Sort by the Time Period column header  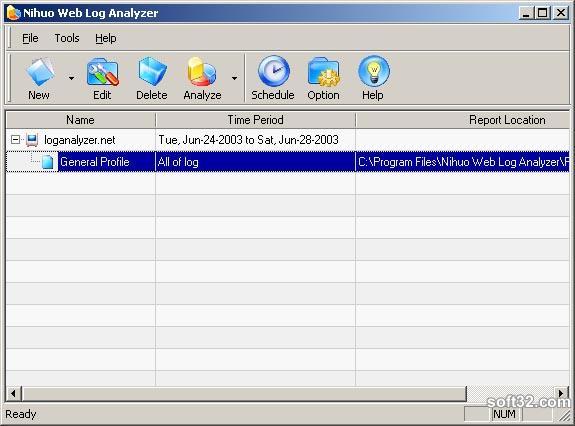pyautogui.click(x=255, y=120)
